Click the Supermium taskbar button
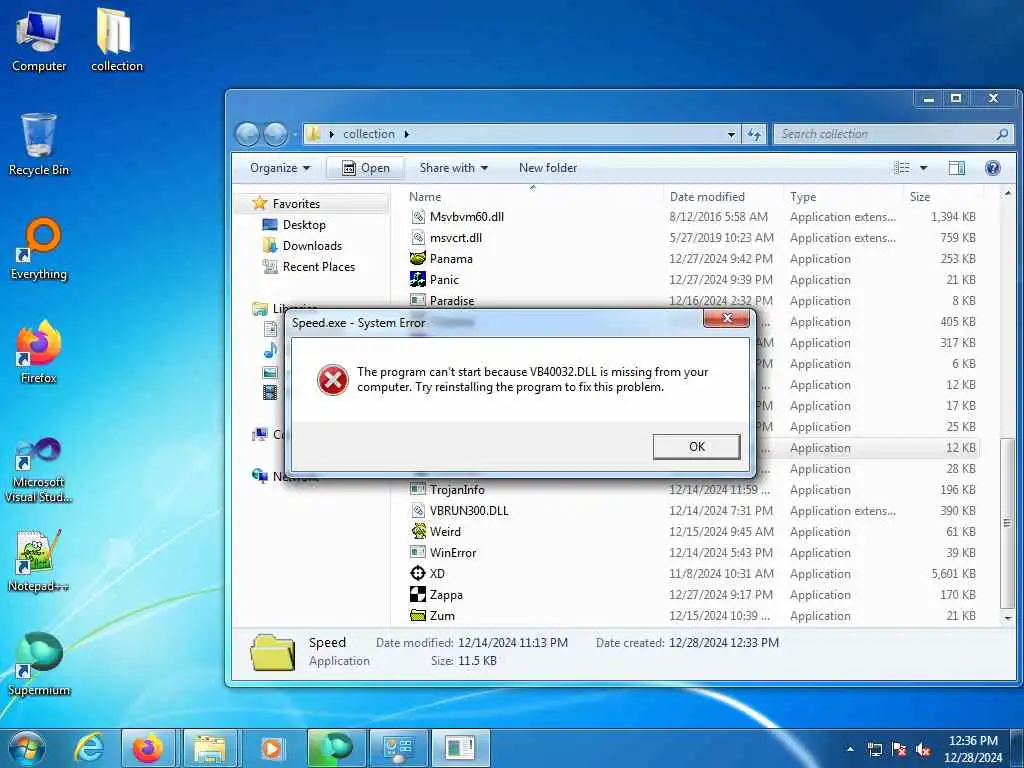Viewport: 1024px width, 768px height. click(335, 748)
